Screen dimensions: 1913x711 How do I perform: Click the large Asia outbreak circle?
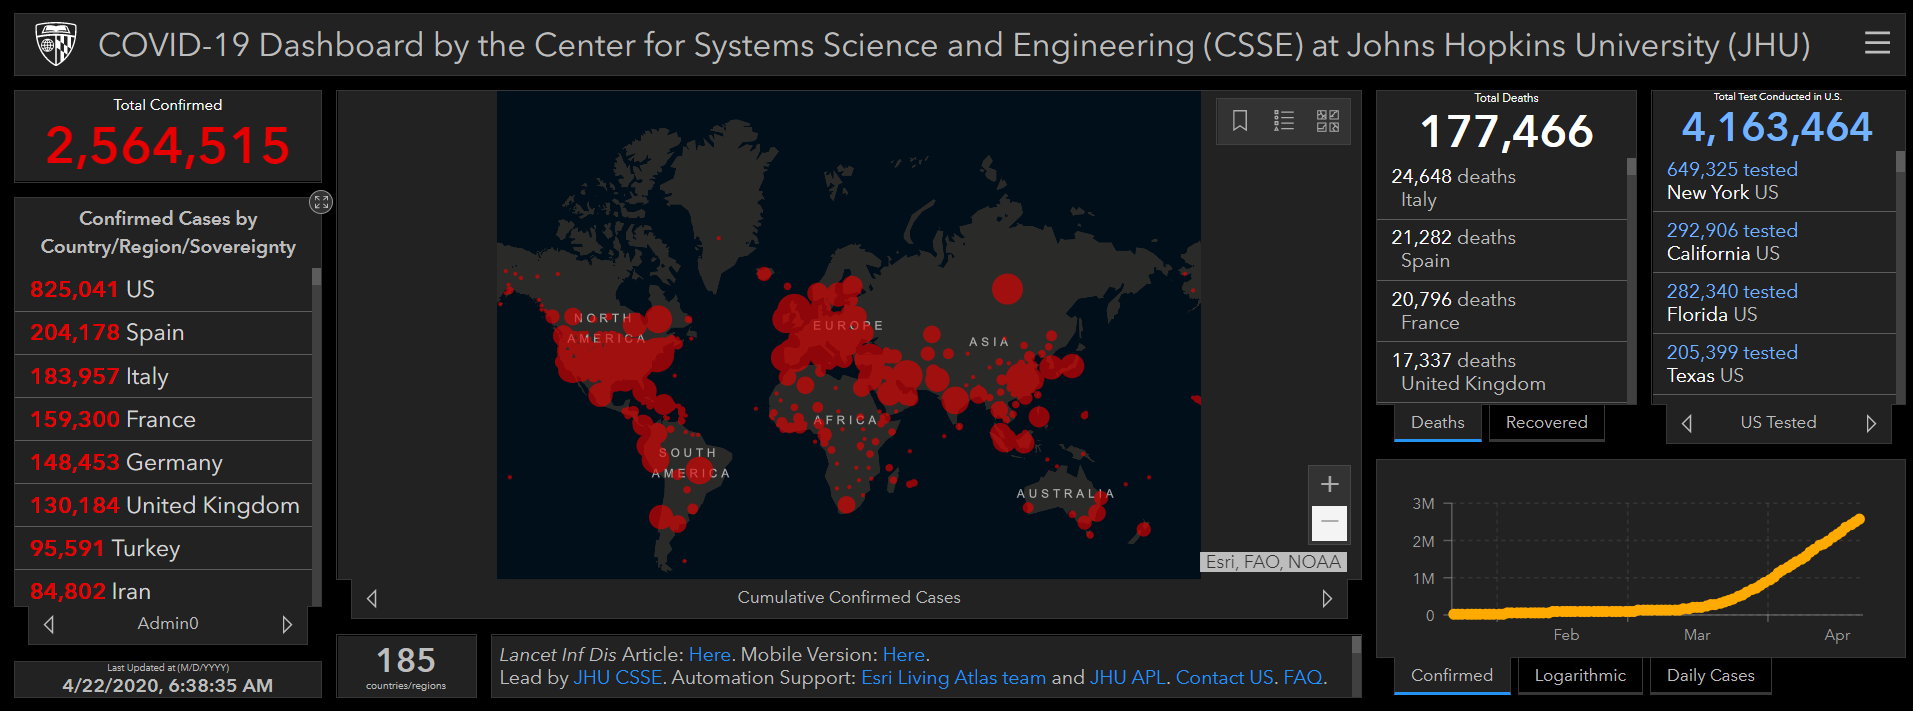1007,289
